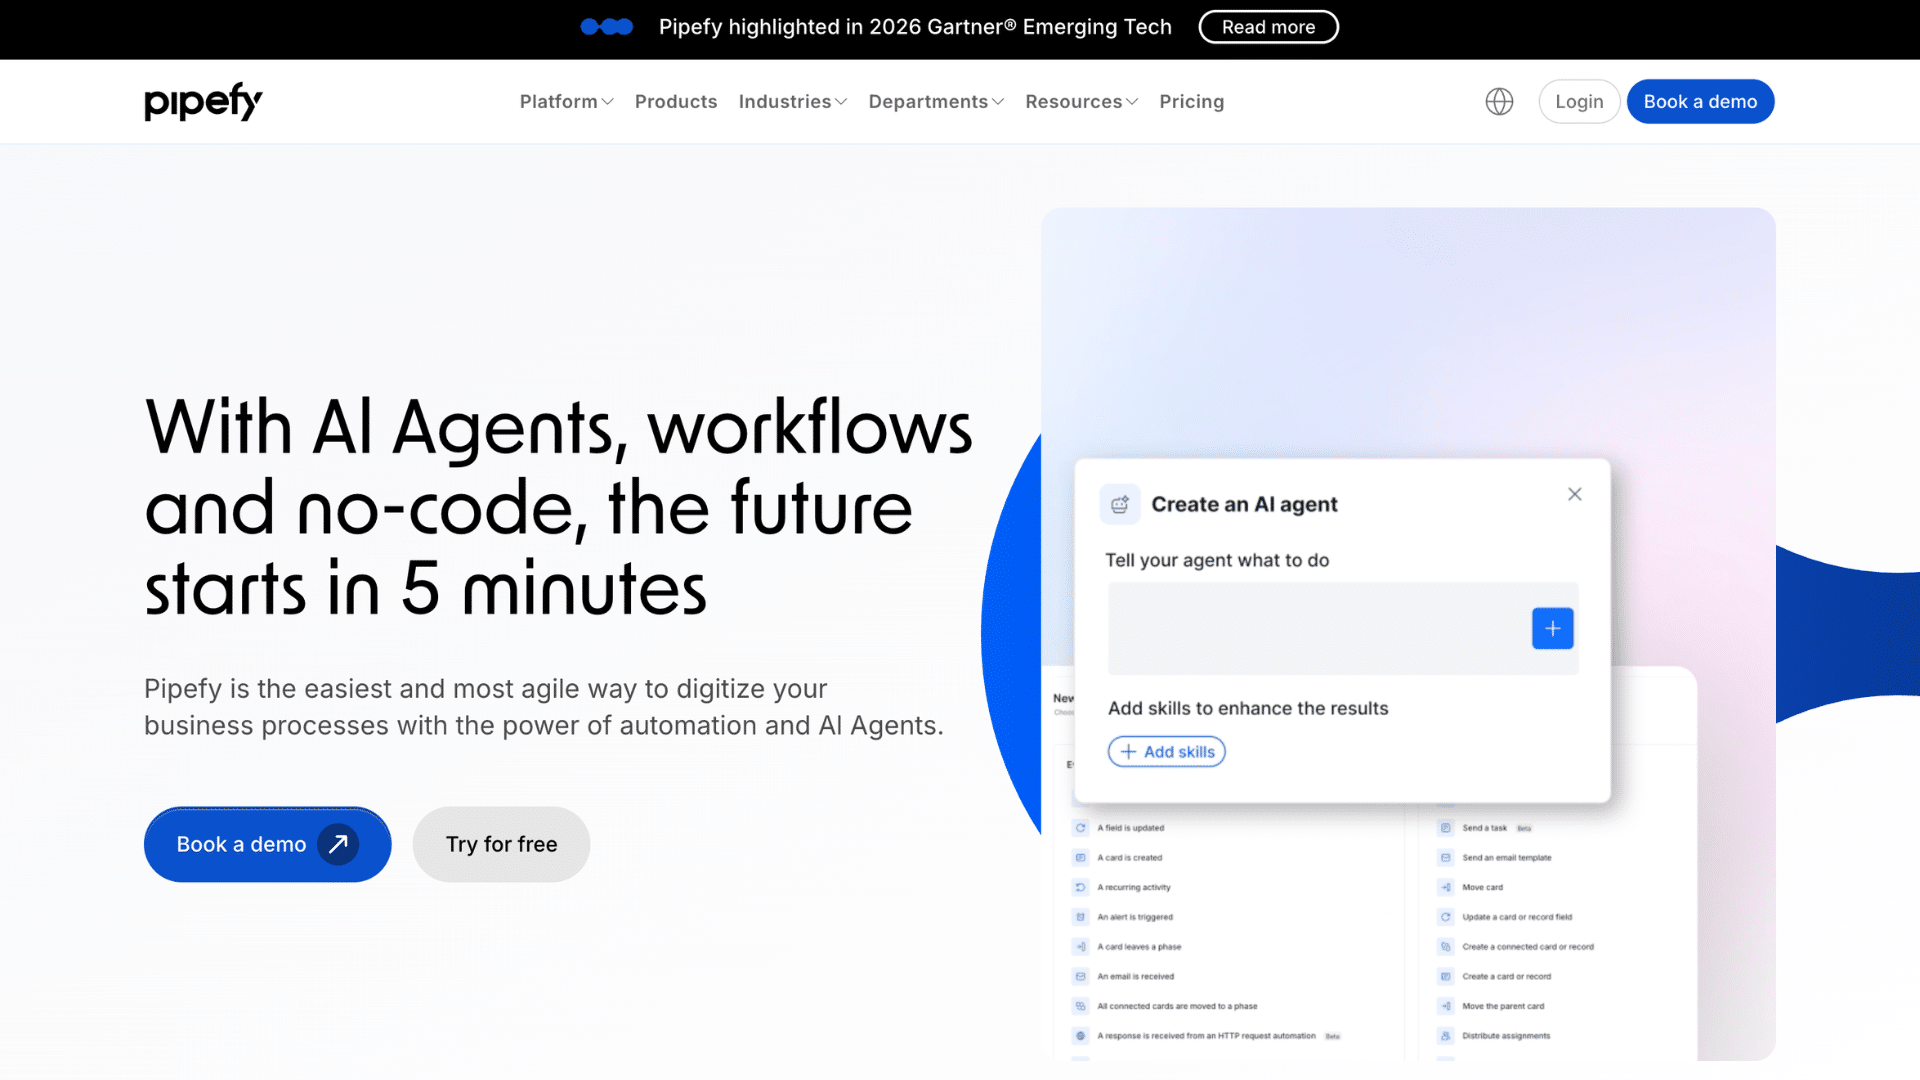
Task: Expand the Industries menu
Action: pyautogui.click(x=792, y=101)
